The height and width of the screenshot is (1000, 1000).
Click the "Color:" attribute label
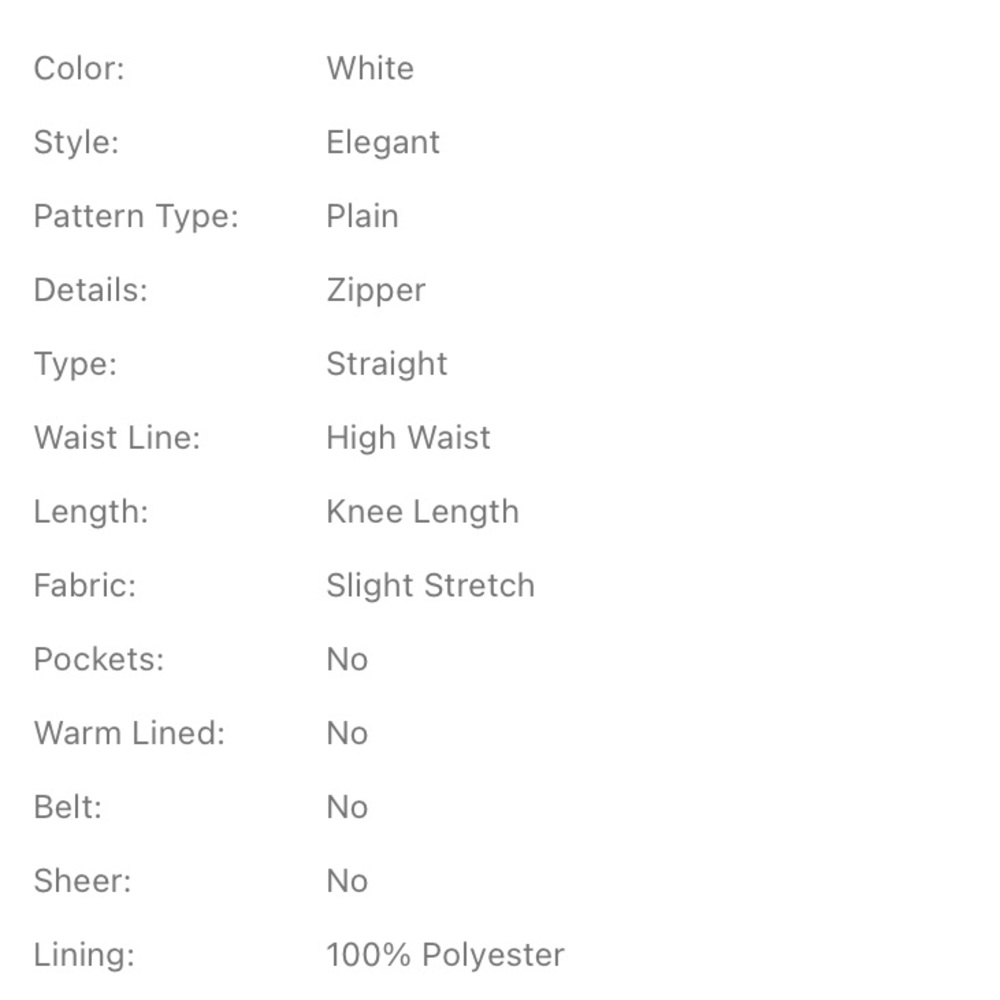click(x=79, y=69)
